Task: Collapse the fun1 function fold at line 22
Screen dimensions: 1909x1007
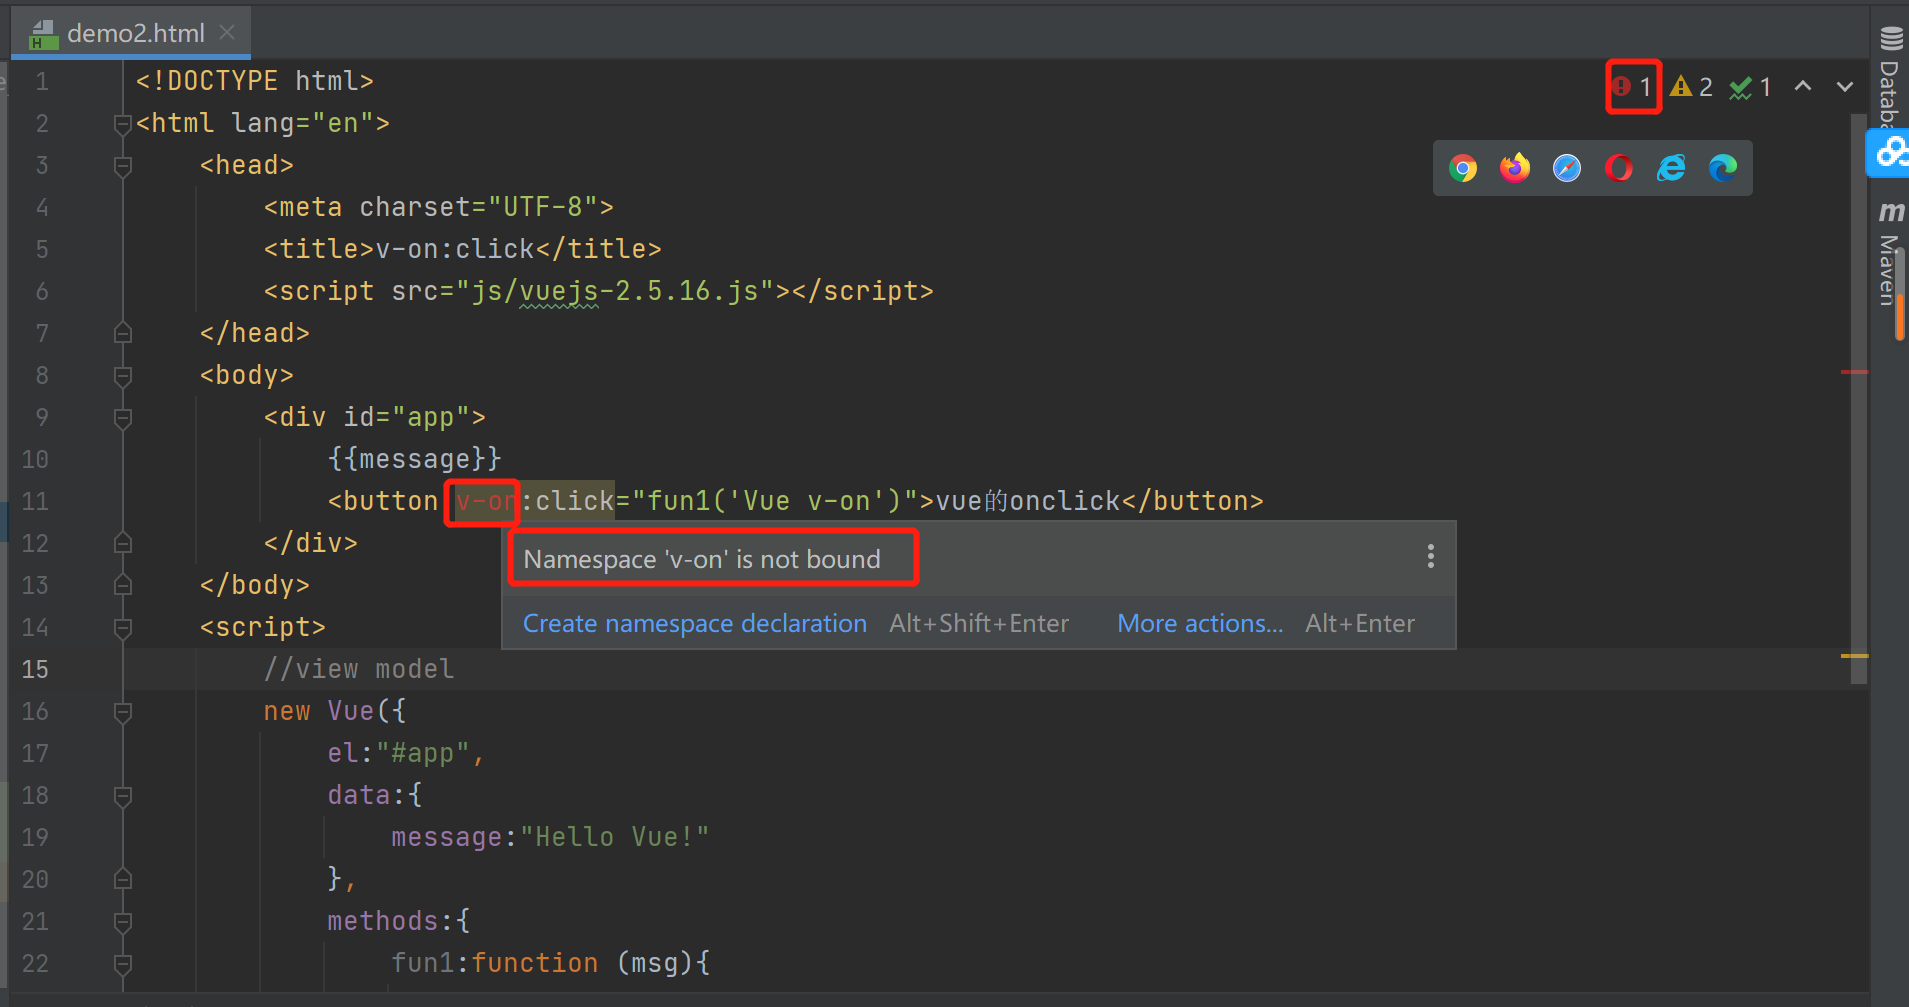Action: pos(123,964)
